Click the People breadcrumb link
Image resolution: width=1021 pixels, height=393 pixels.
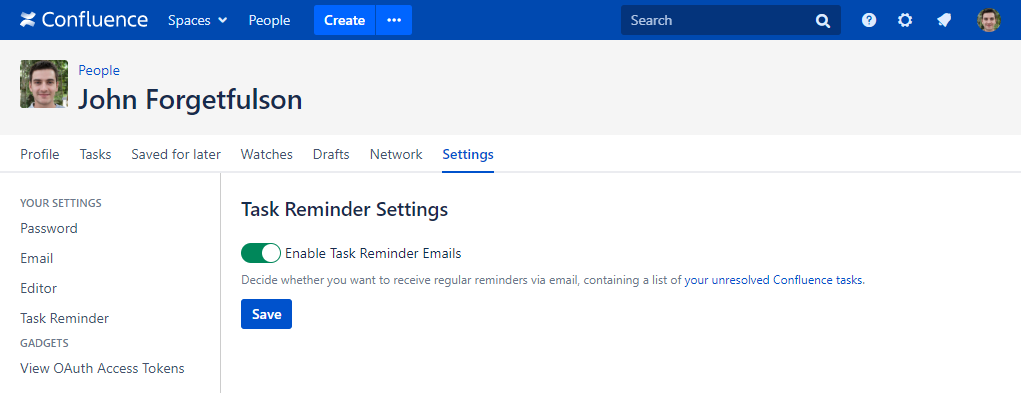99,70
